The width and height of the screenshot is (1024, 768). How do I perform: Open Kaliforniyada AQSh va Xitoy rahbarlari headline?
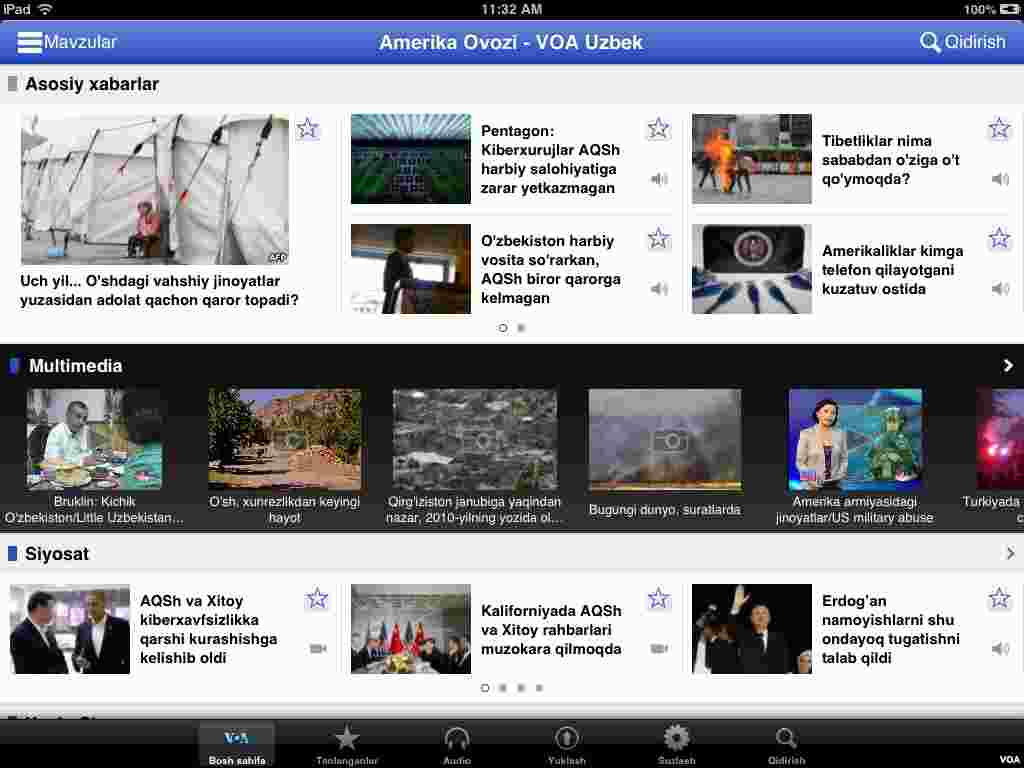coord(551,630)
